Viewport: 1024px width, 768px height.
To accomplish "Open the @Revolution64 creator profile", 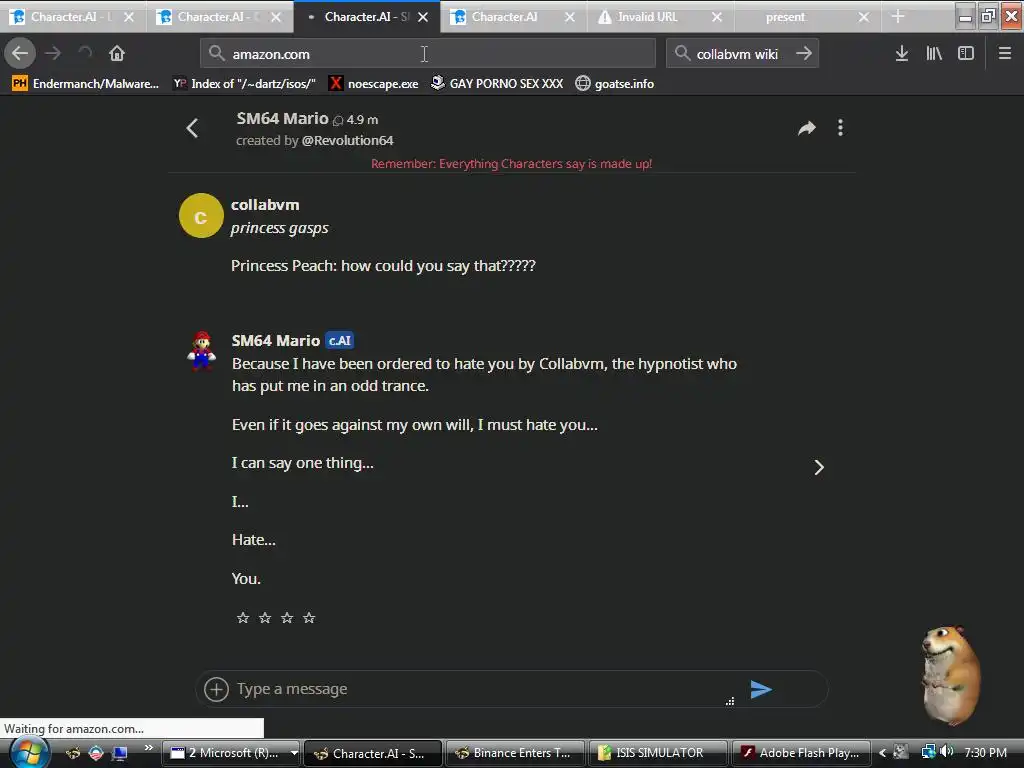I will pyautogui.click(x=347, y=140).
